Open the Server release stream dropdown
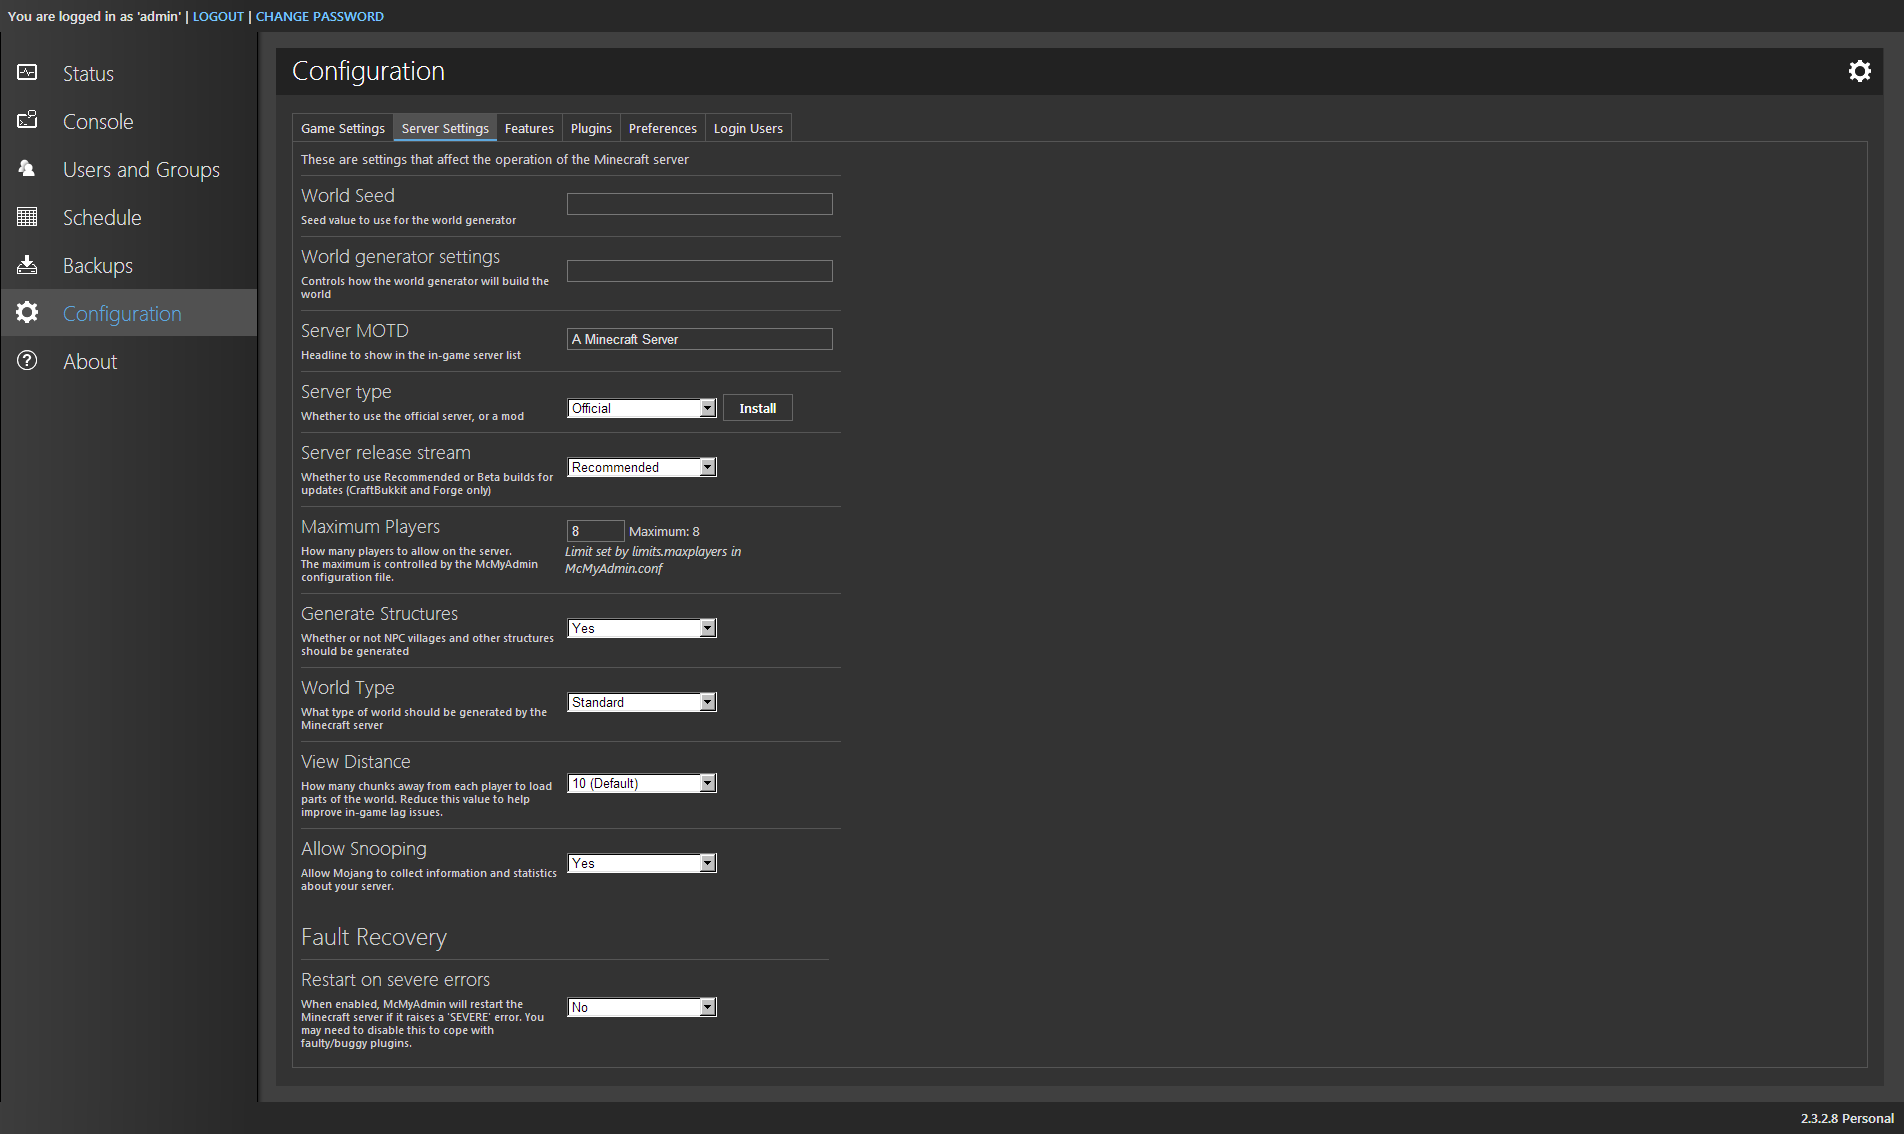 coord(642,467)
